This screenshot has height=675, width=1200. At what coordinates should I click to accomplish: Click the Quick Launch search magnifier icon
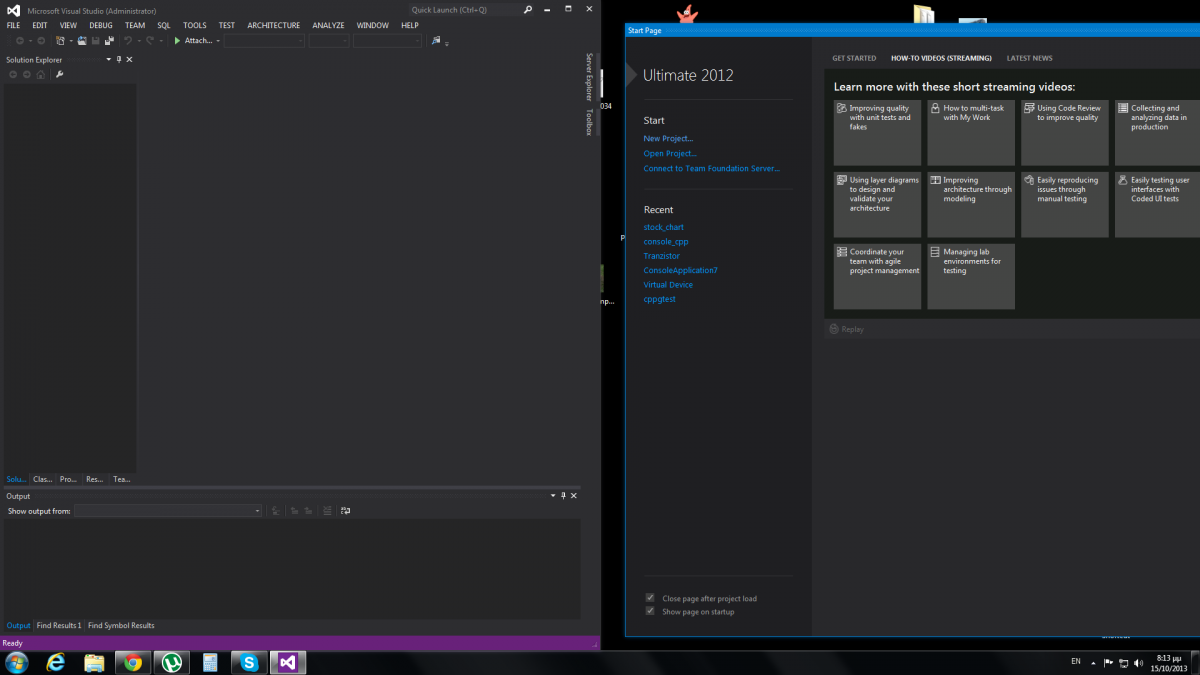click(529, 10)
